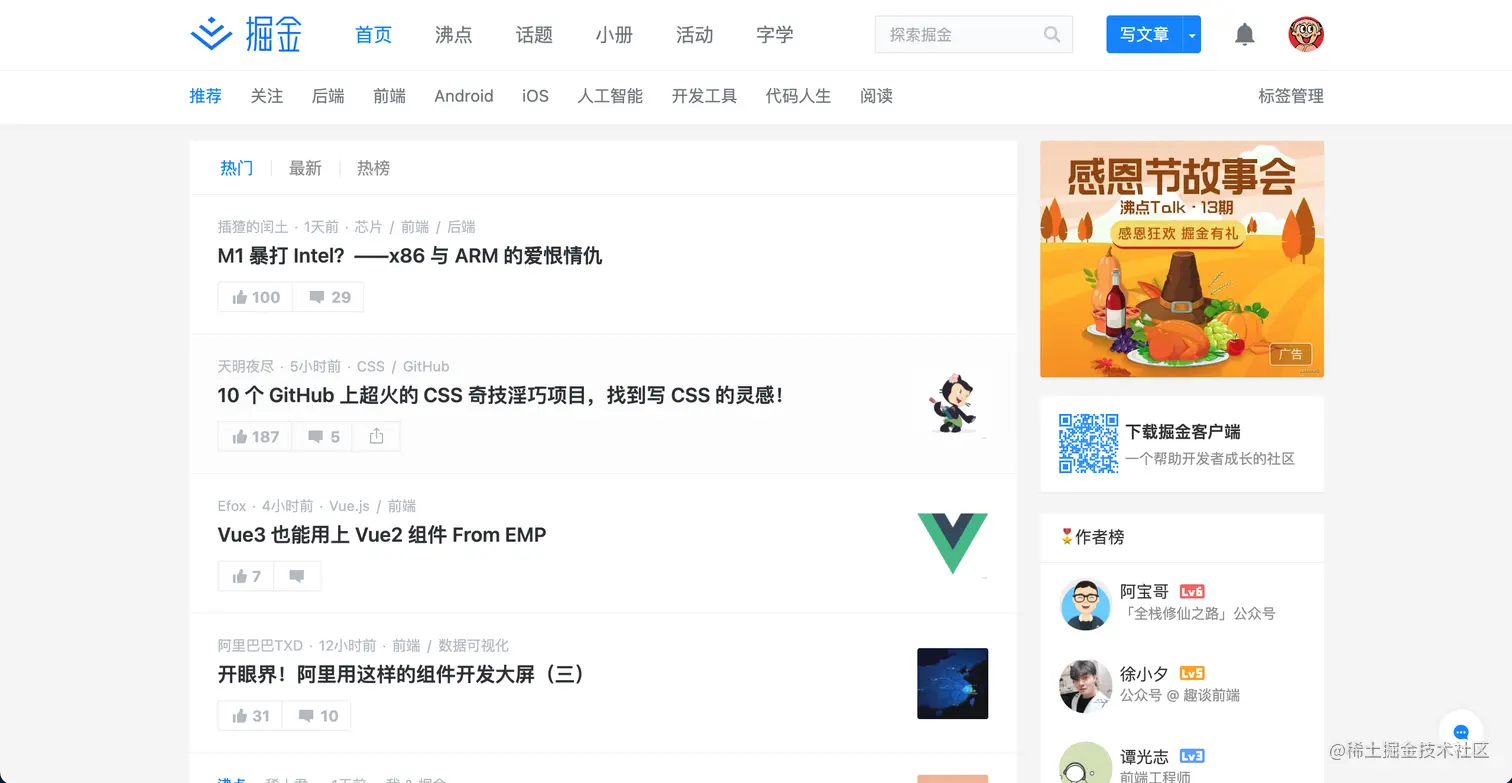Viewport: 1512px width, 783px height.
Task: Like the Vue3 article (7)
Action: coord(246,576)
